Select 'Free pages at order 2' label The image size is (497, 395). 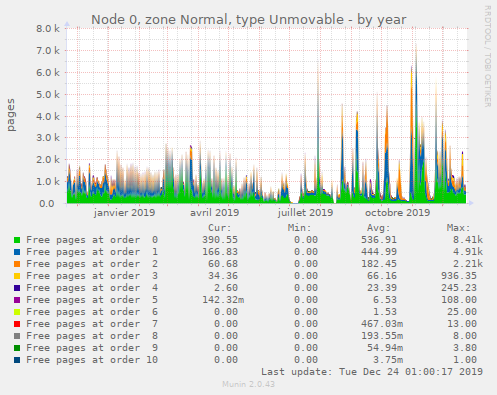(92, 264)
